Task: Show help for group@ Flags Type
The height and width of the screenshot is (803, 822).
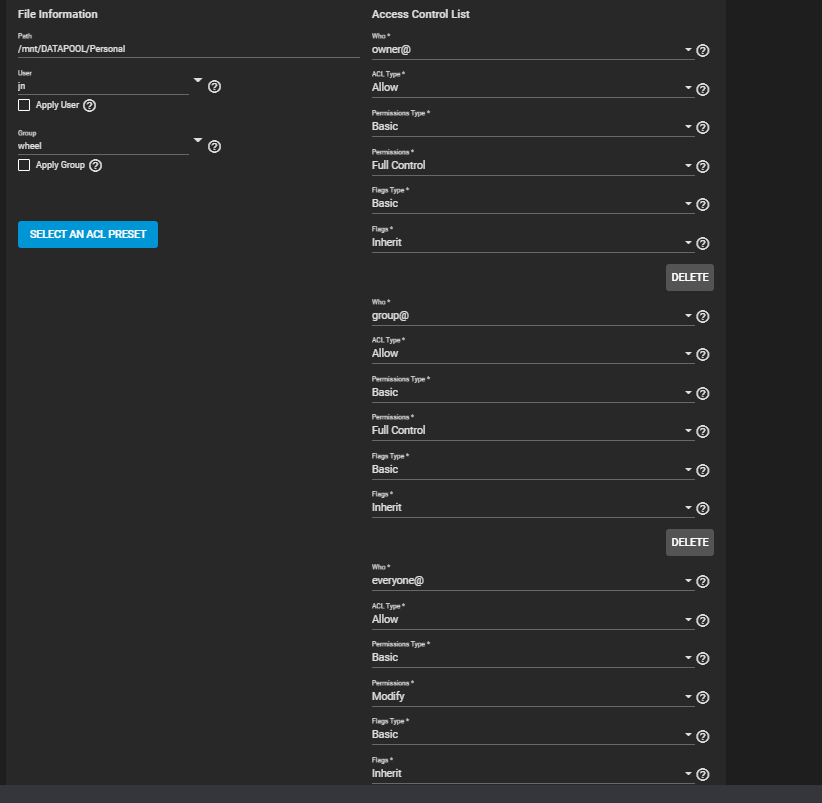Action: point(702,471)
